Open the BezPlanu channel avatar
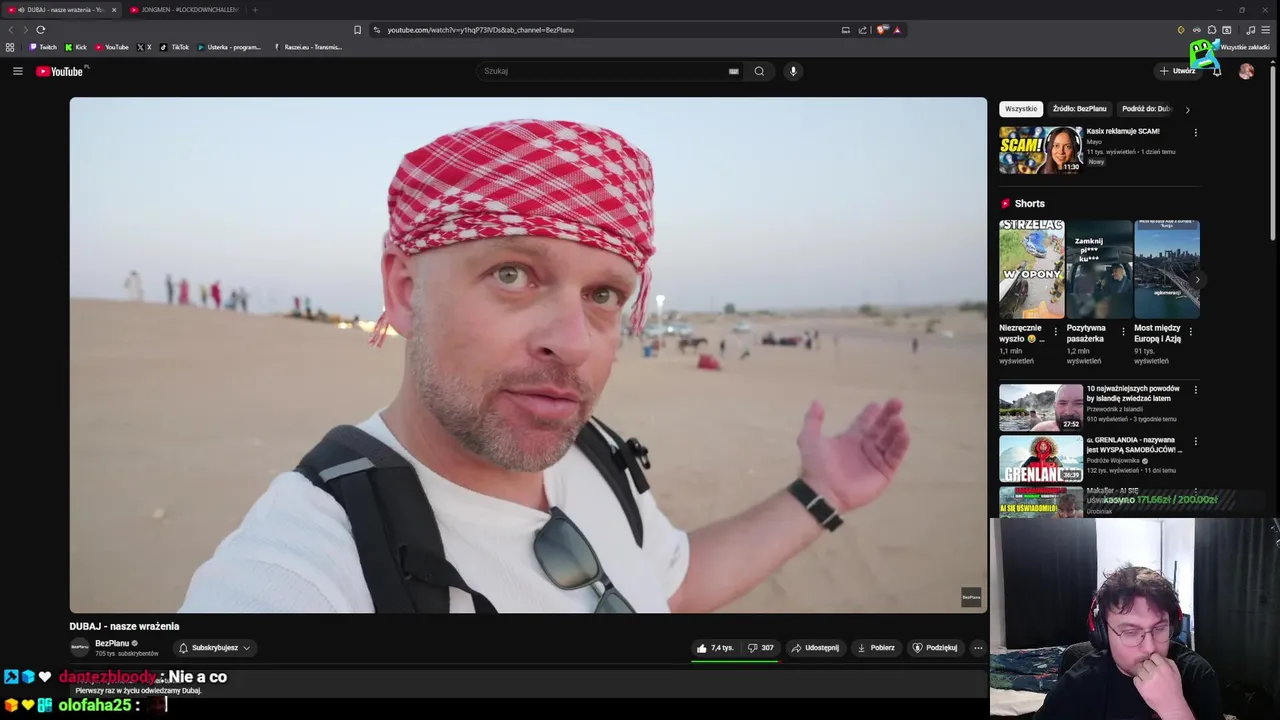1280x720 pixels. point(79,648)
